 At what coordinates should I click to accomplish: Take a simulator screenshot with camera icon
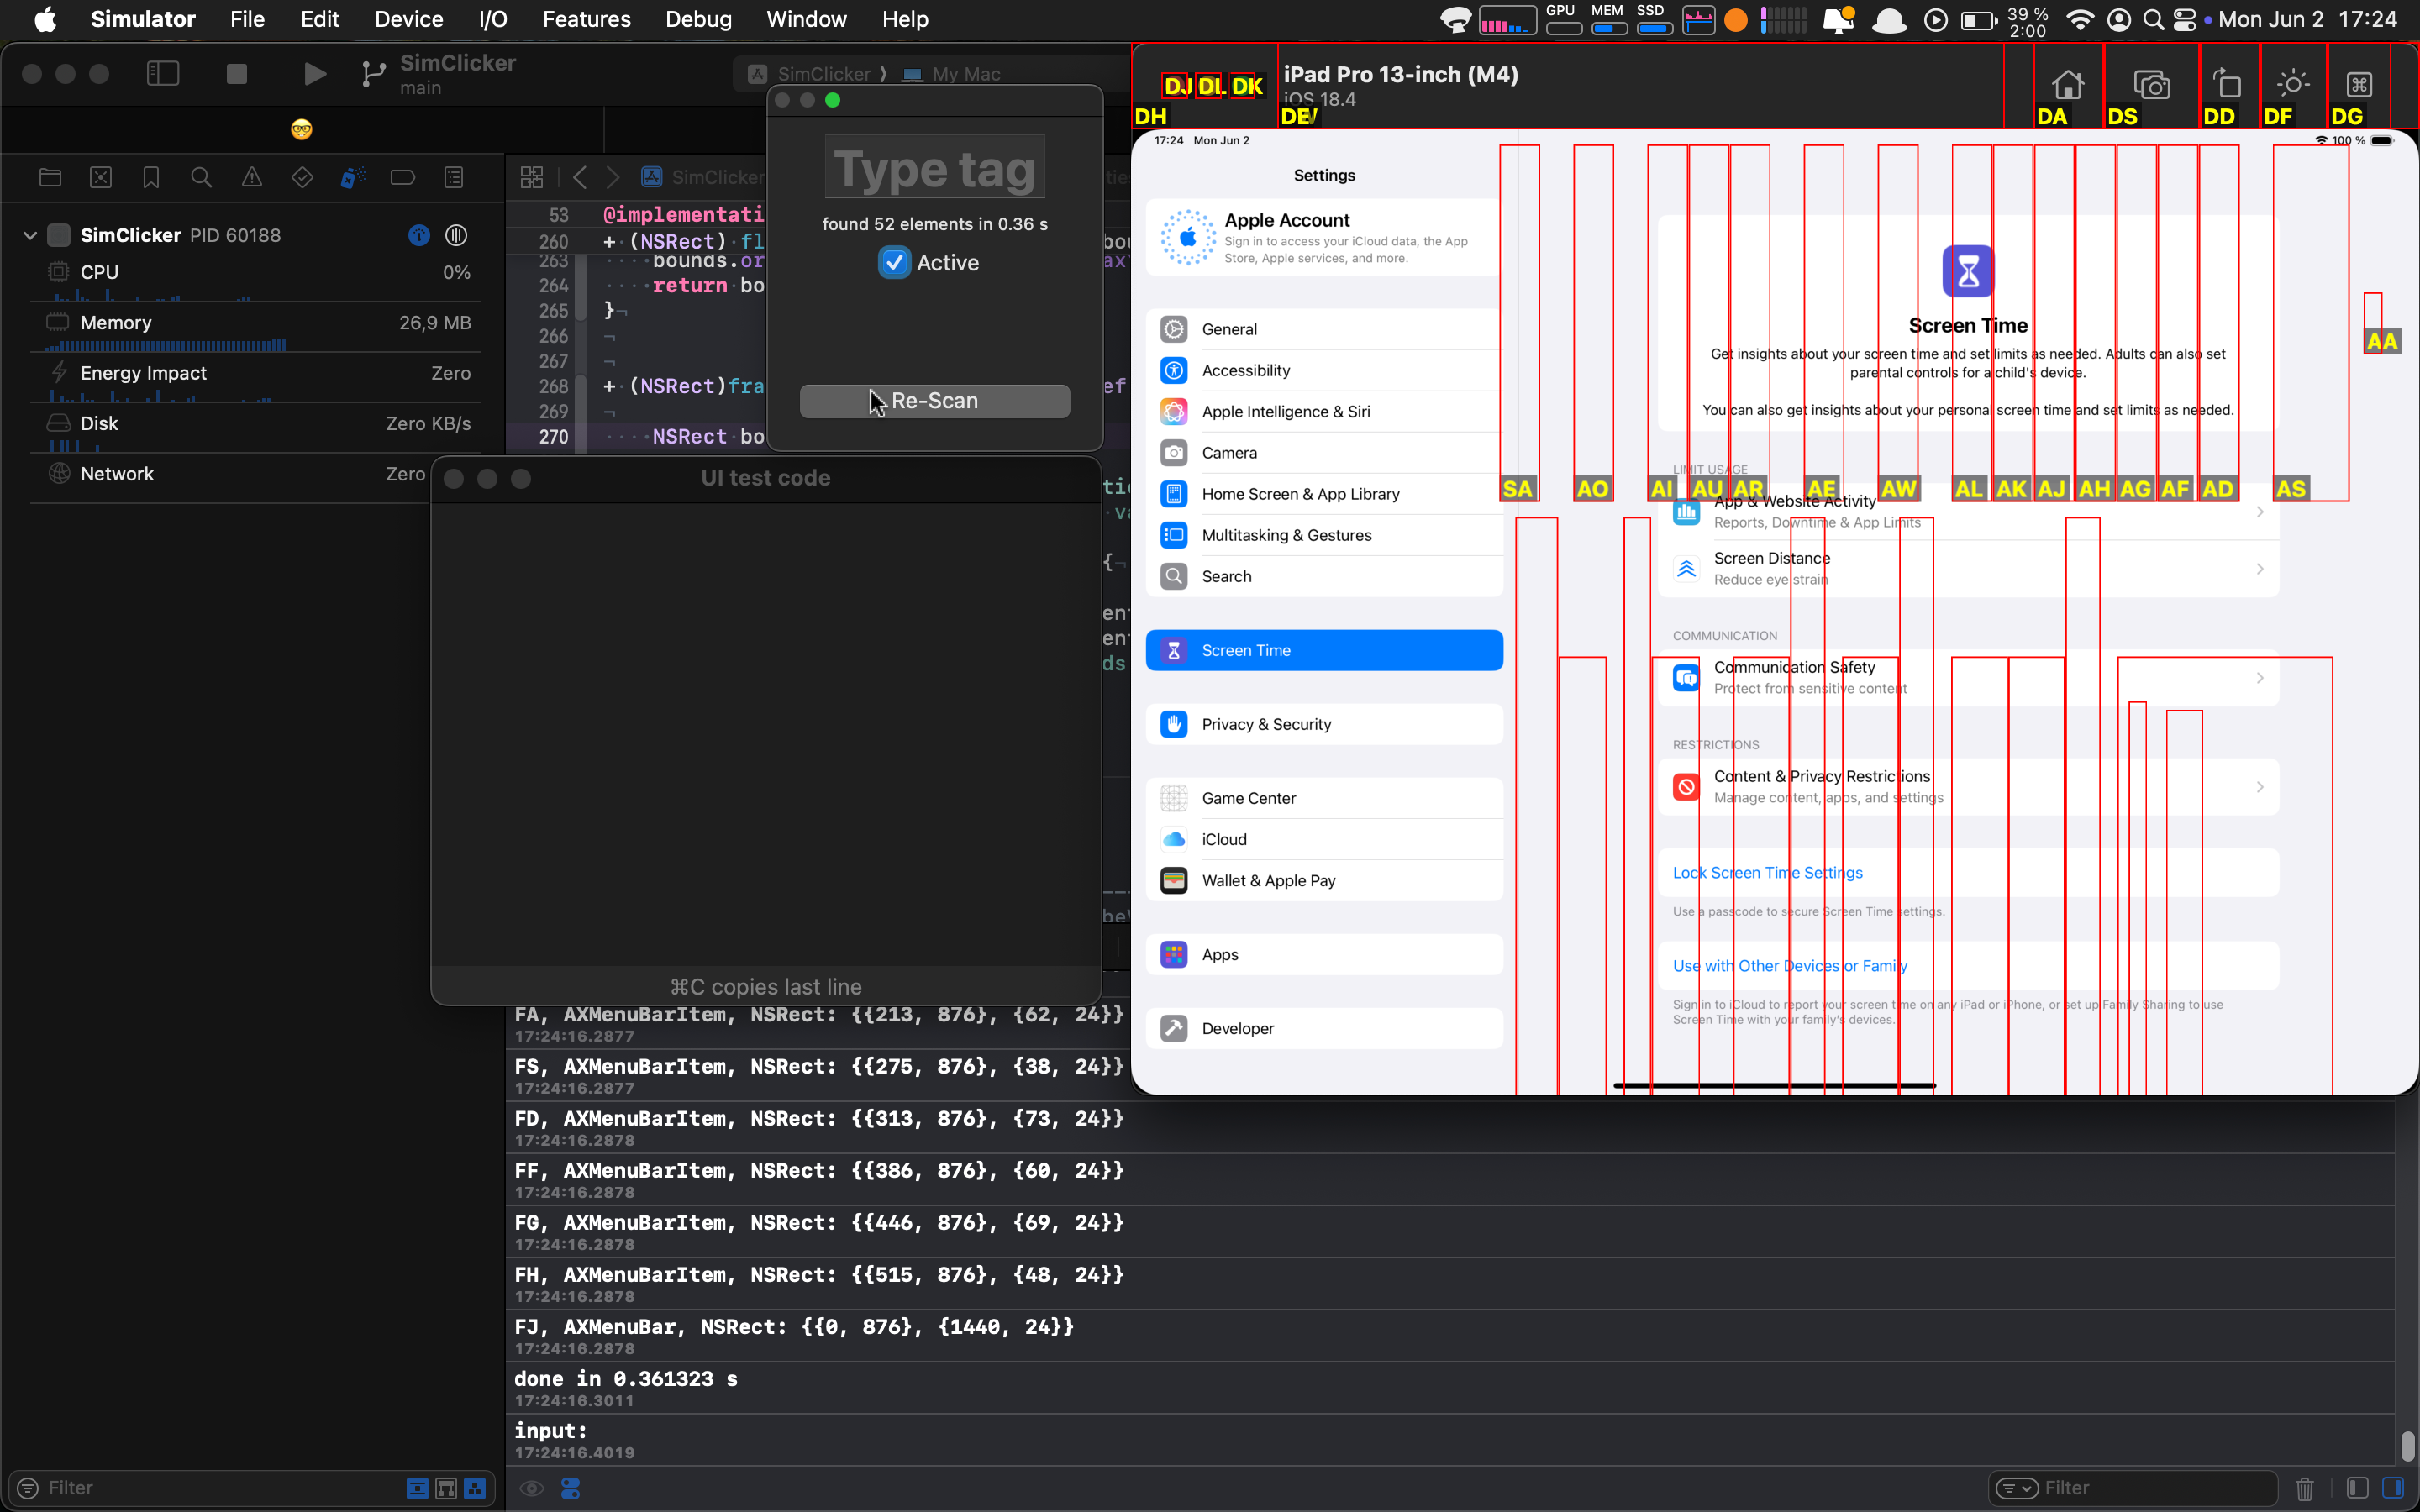pos(2151,84)
